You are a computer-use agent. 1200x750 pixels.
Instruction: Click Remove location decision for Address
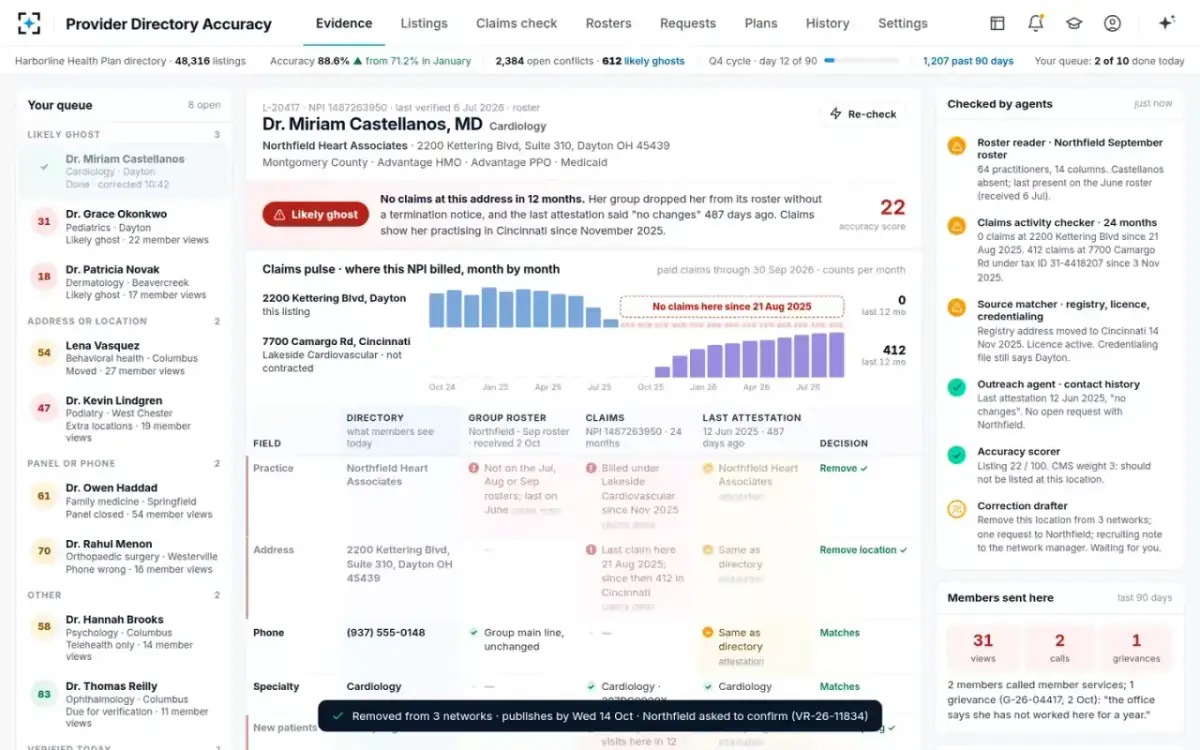[864, 550]
